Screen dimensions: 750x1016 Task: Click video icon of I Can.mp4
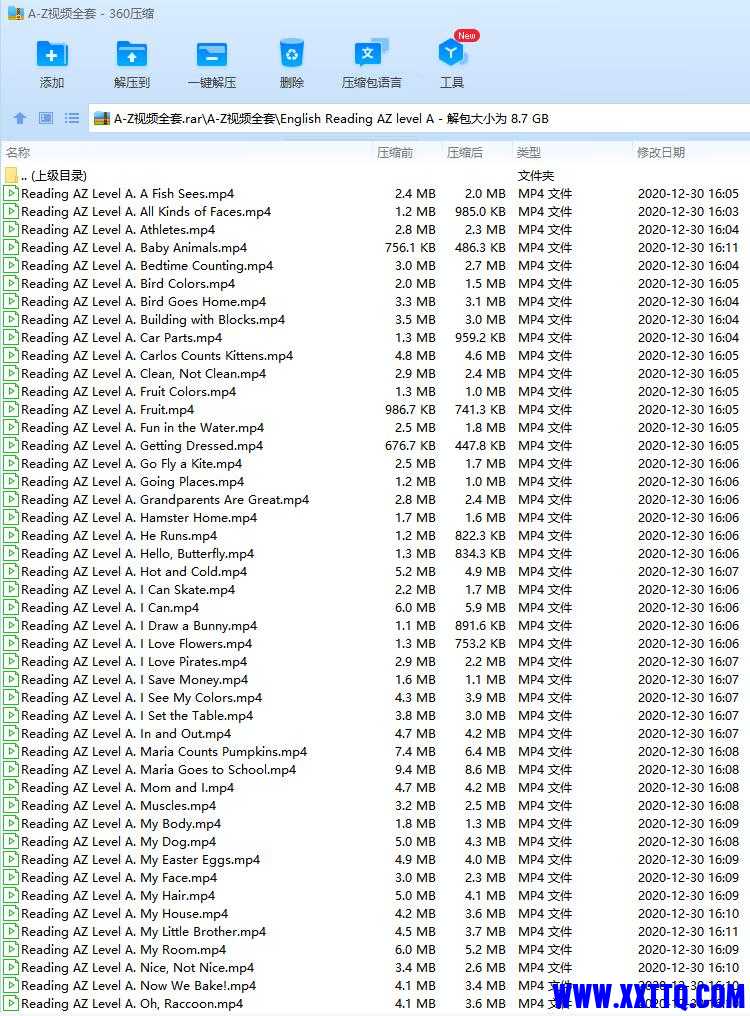(11, 607)
